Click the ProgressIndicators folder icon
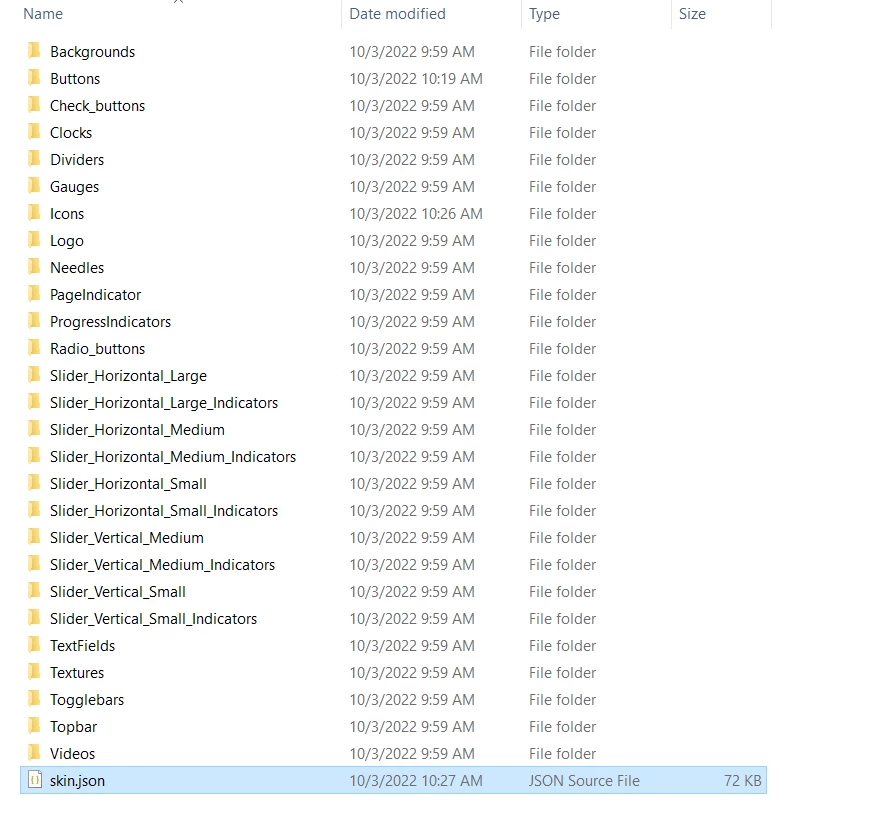The width and height of the screenshot is (873, 824). pyautogui.click(x=34, y=321)
